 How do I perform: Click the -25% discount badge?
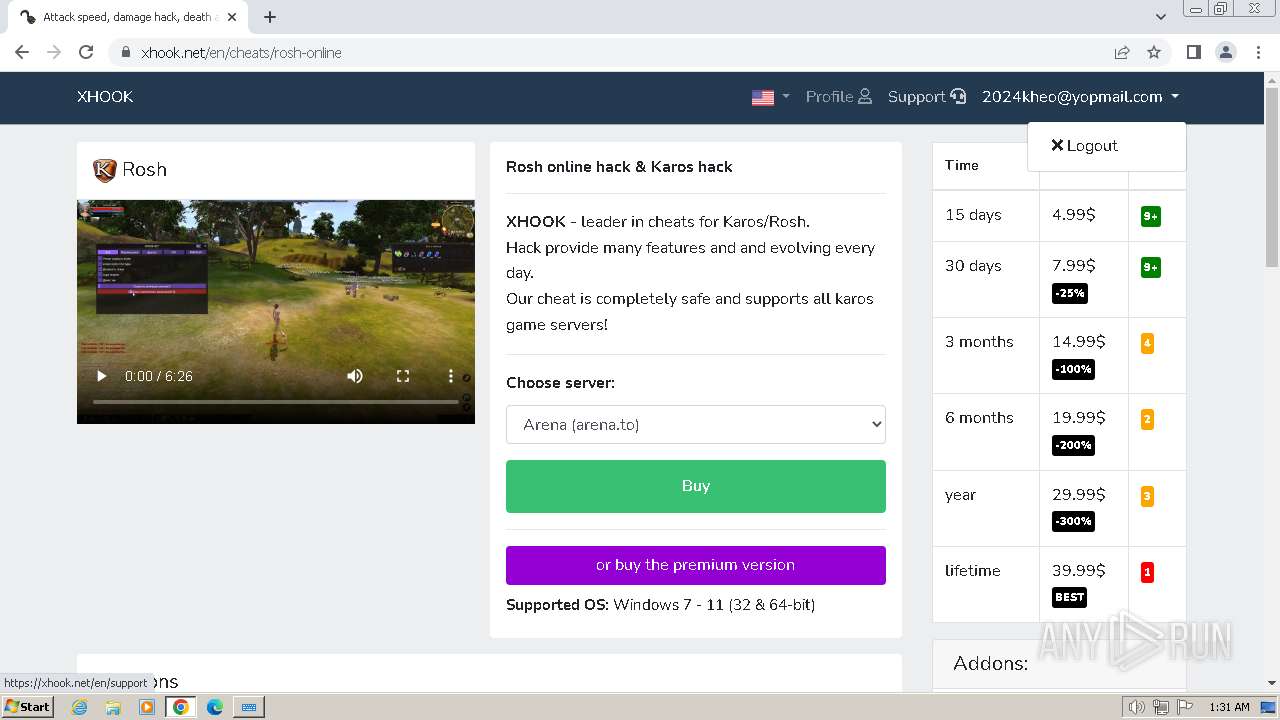click(1069, 293)
